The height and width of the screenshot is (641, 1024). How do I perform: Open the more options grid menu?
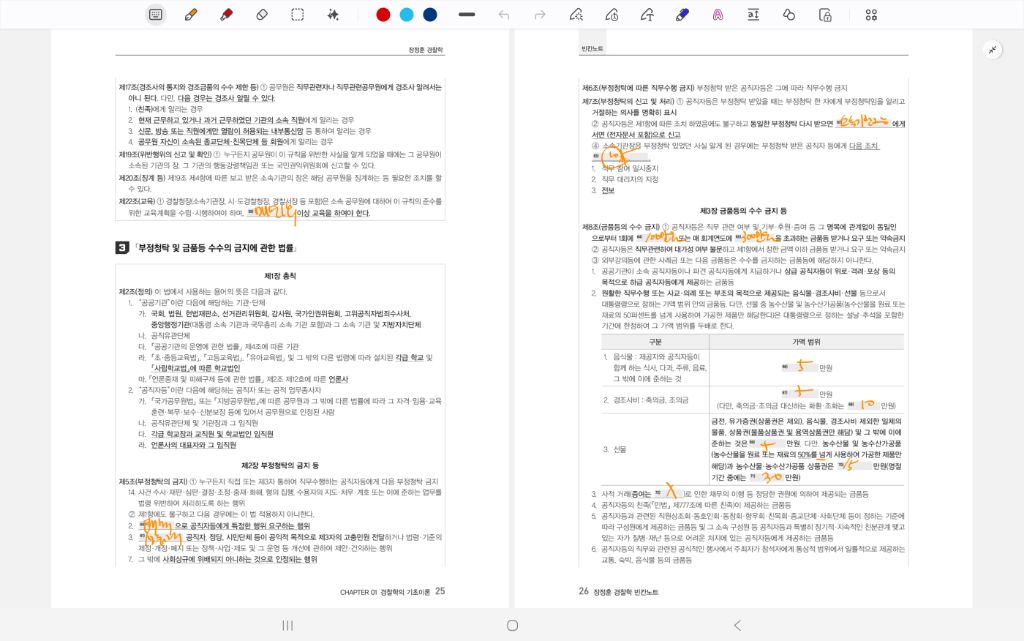pyautogui.click(x=871, y=15)
